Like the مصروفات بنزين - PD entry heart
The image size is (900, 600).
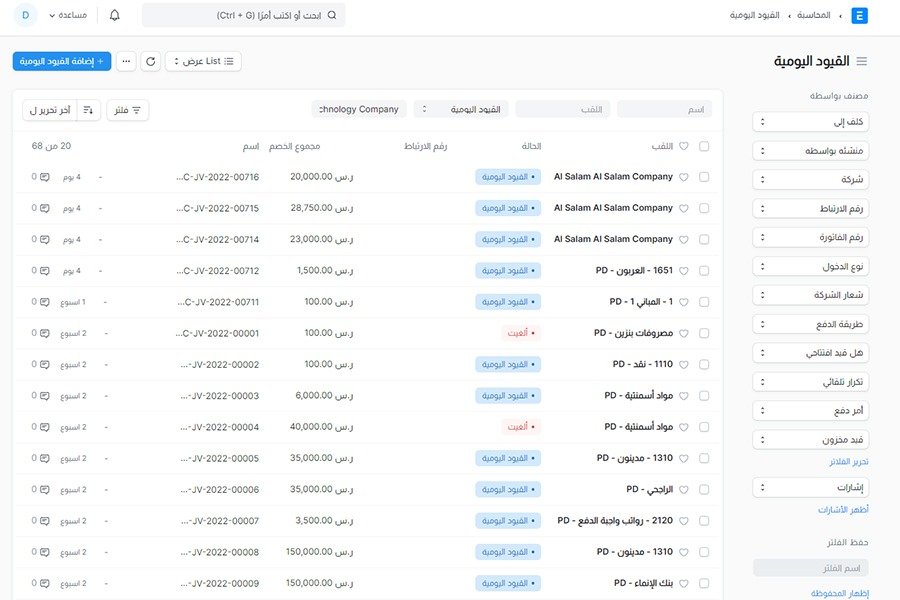point(684,333)
